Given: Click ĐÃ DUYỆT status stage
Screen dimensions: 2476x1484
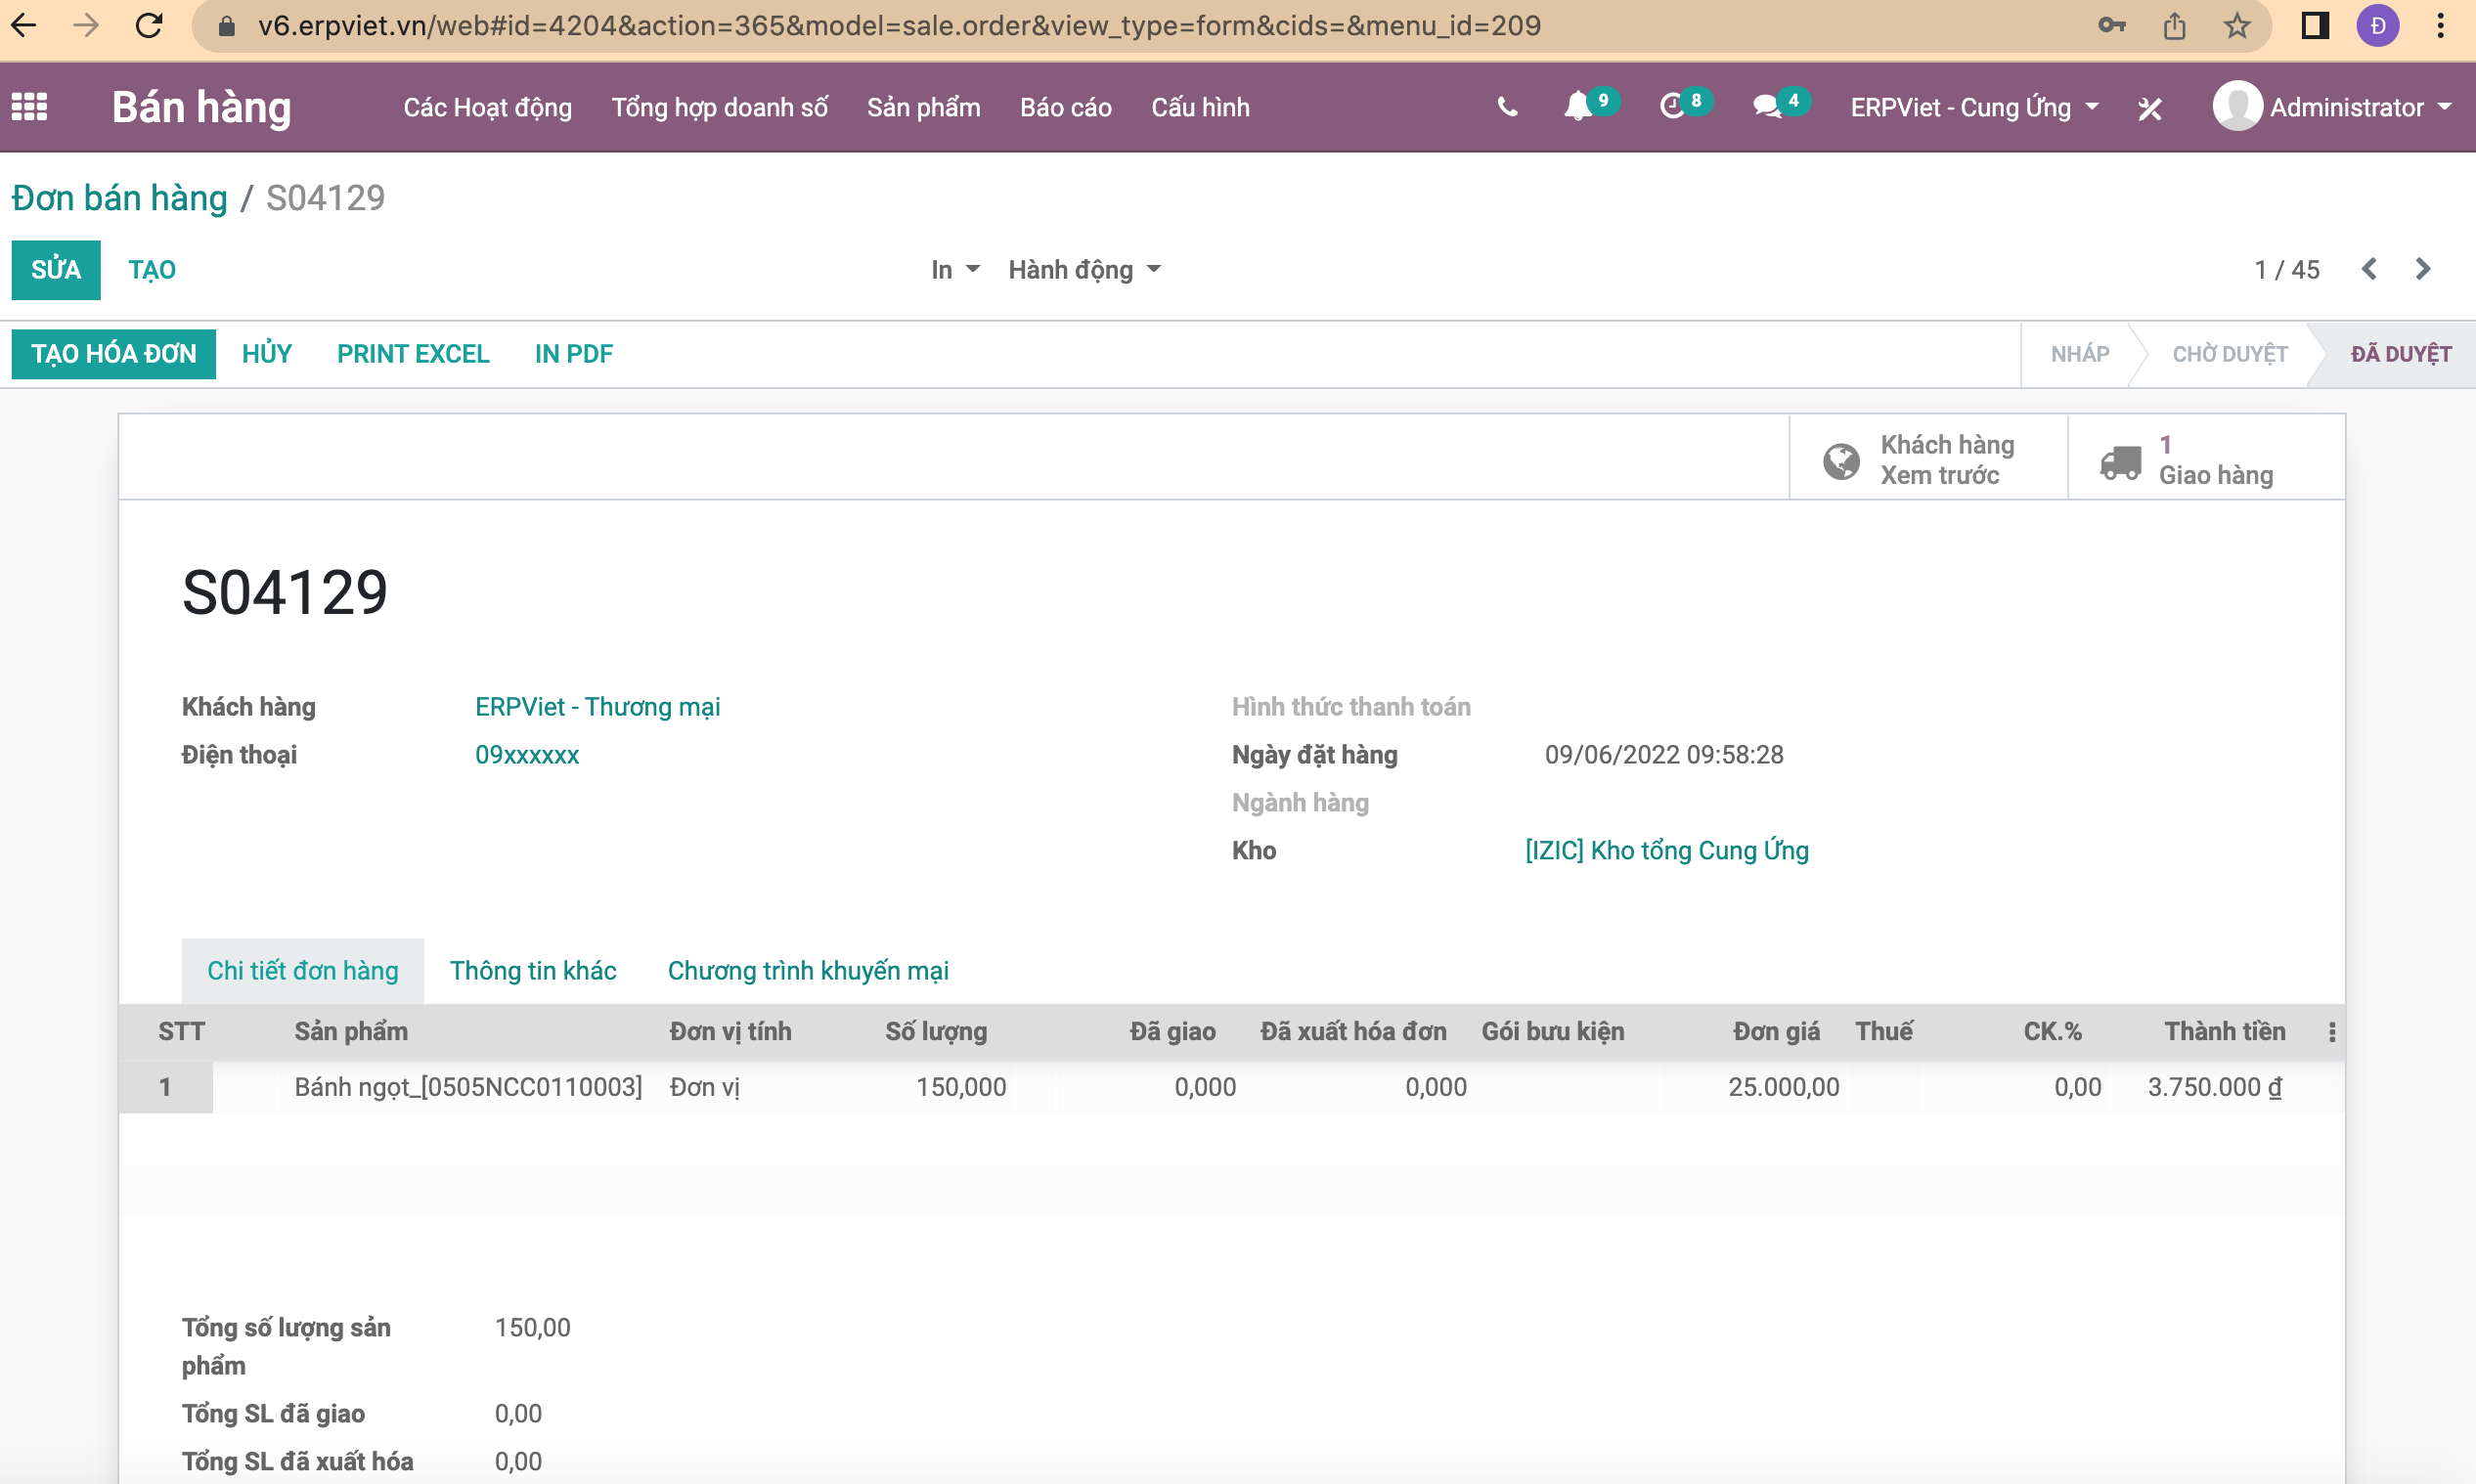Looking at the screenshot, I should [x=2401, y=354].
